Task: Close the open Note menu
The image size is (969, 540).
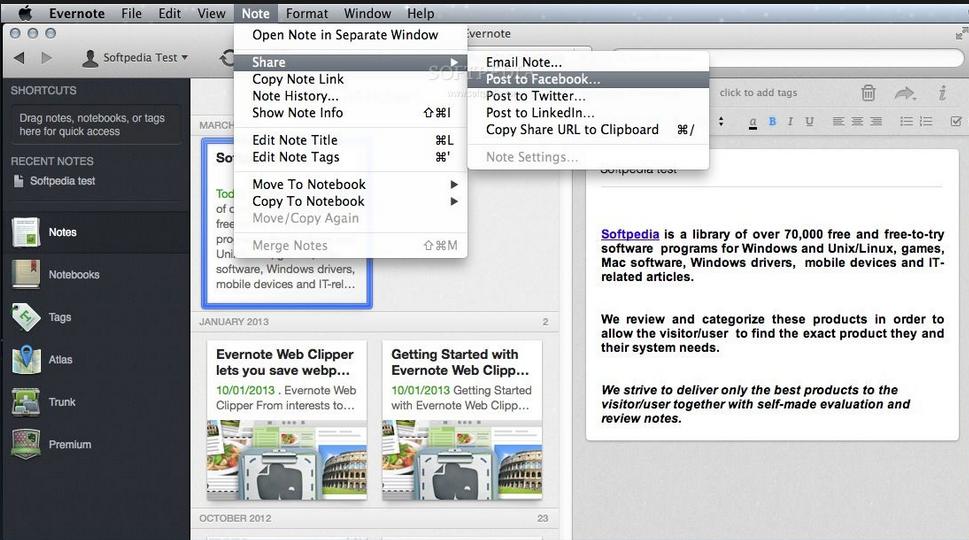Action: (x=255, y=13)
